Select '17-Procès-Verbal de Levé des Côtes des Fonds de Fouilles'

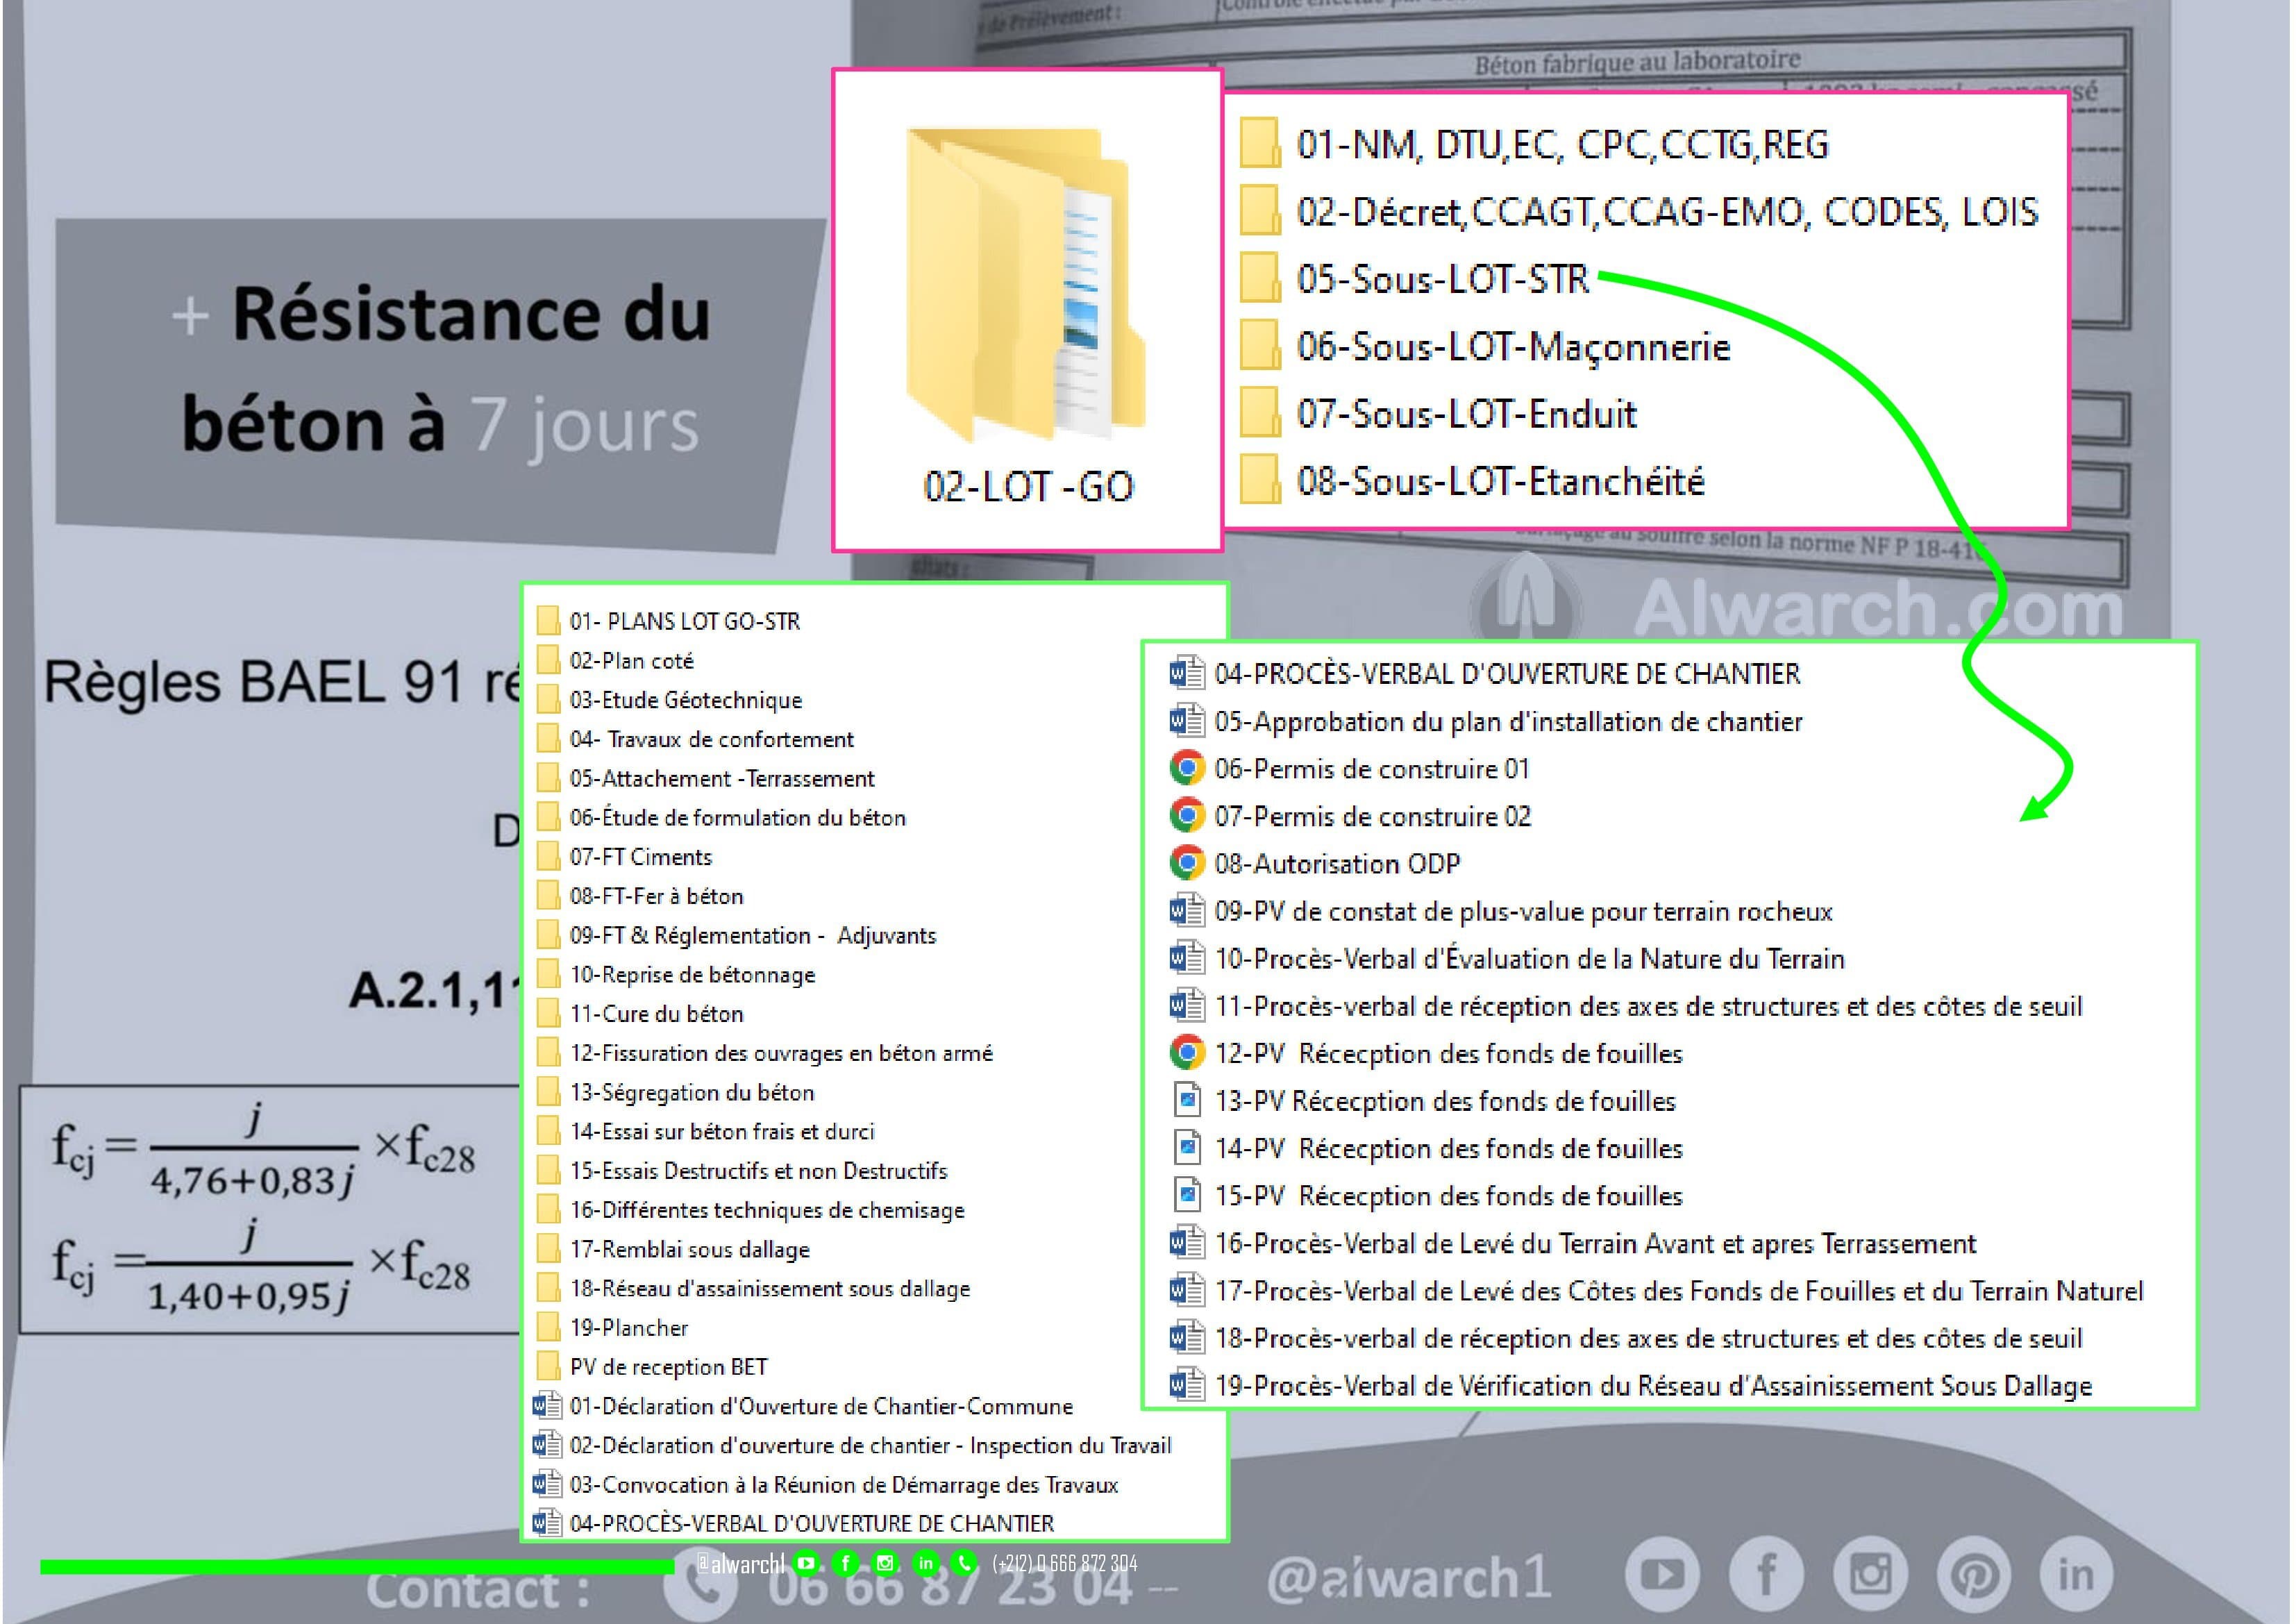click(1679, 1290)
